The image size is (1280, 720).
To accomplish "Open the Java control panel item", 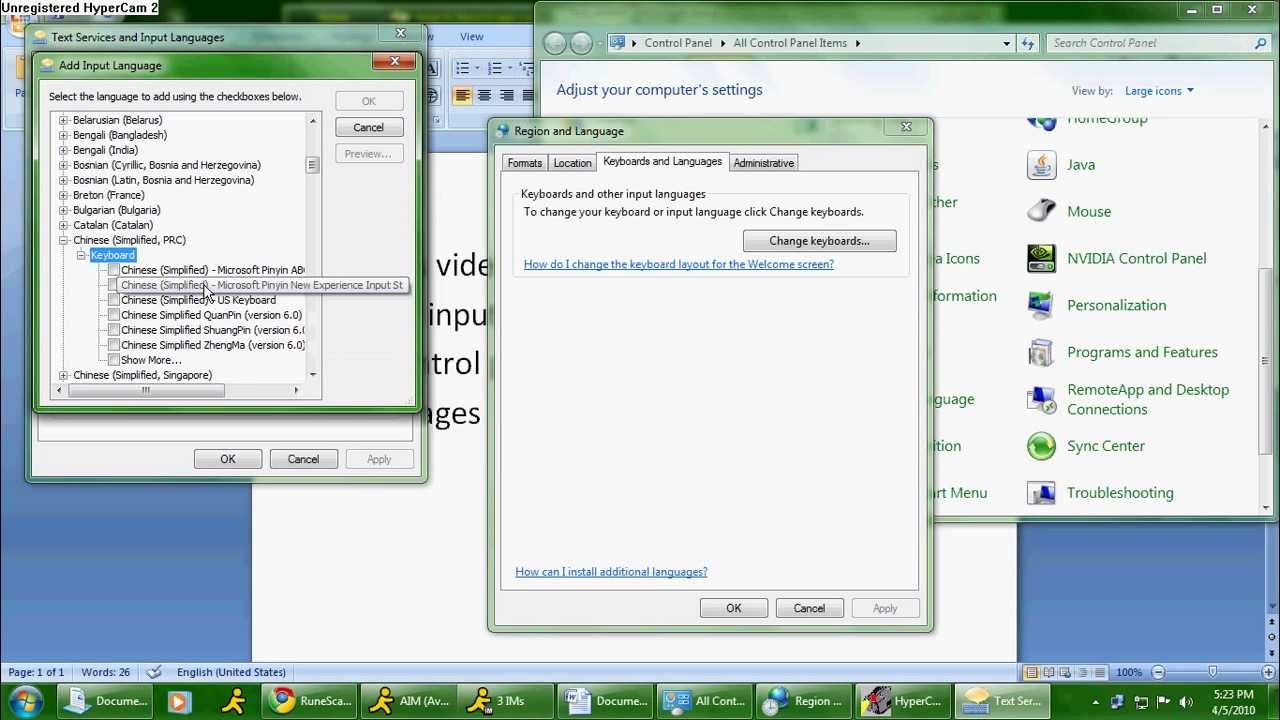I will pos(1061,165).
